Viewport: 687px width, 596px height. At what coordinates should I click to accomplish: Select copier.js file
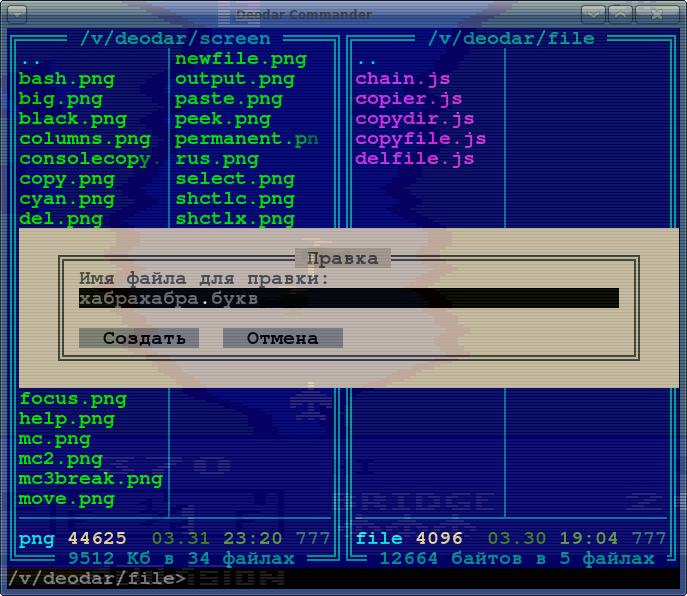pos(409,99)
